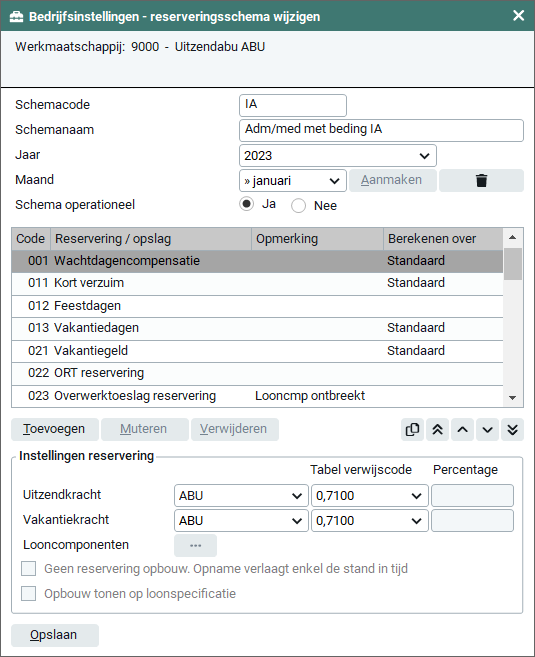535x657 pixels.
Task: Click the Toevoegen button
Action: [55, 429]
